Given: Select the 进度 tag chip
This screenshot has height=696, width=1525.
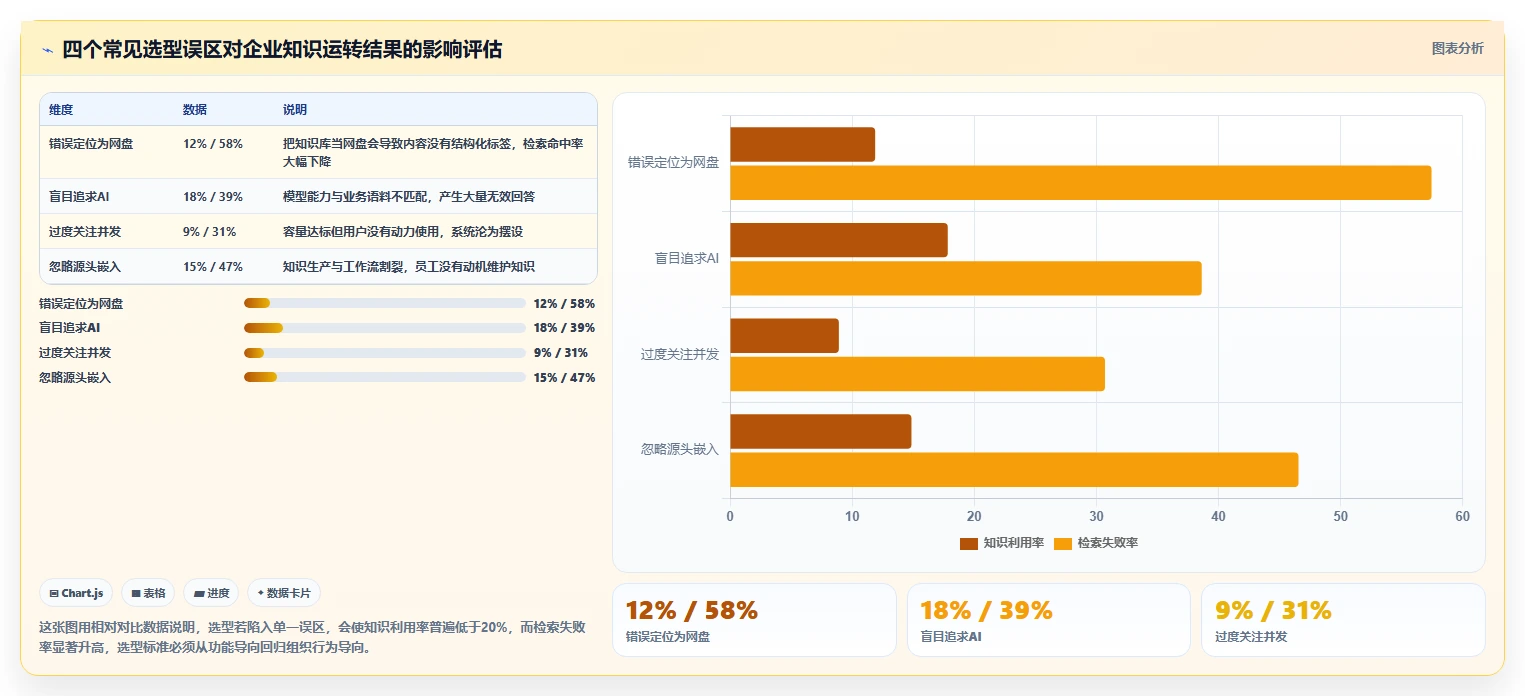Looking at the screenshot, I should pyautogui.click(x=211, y=593).
